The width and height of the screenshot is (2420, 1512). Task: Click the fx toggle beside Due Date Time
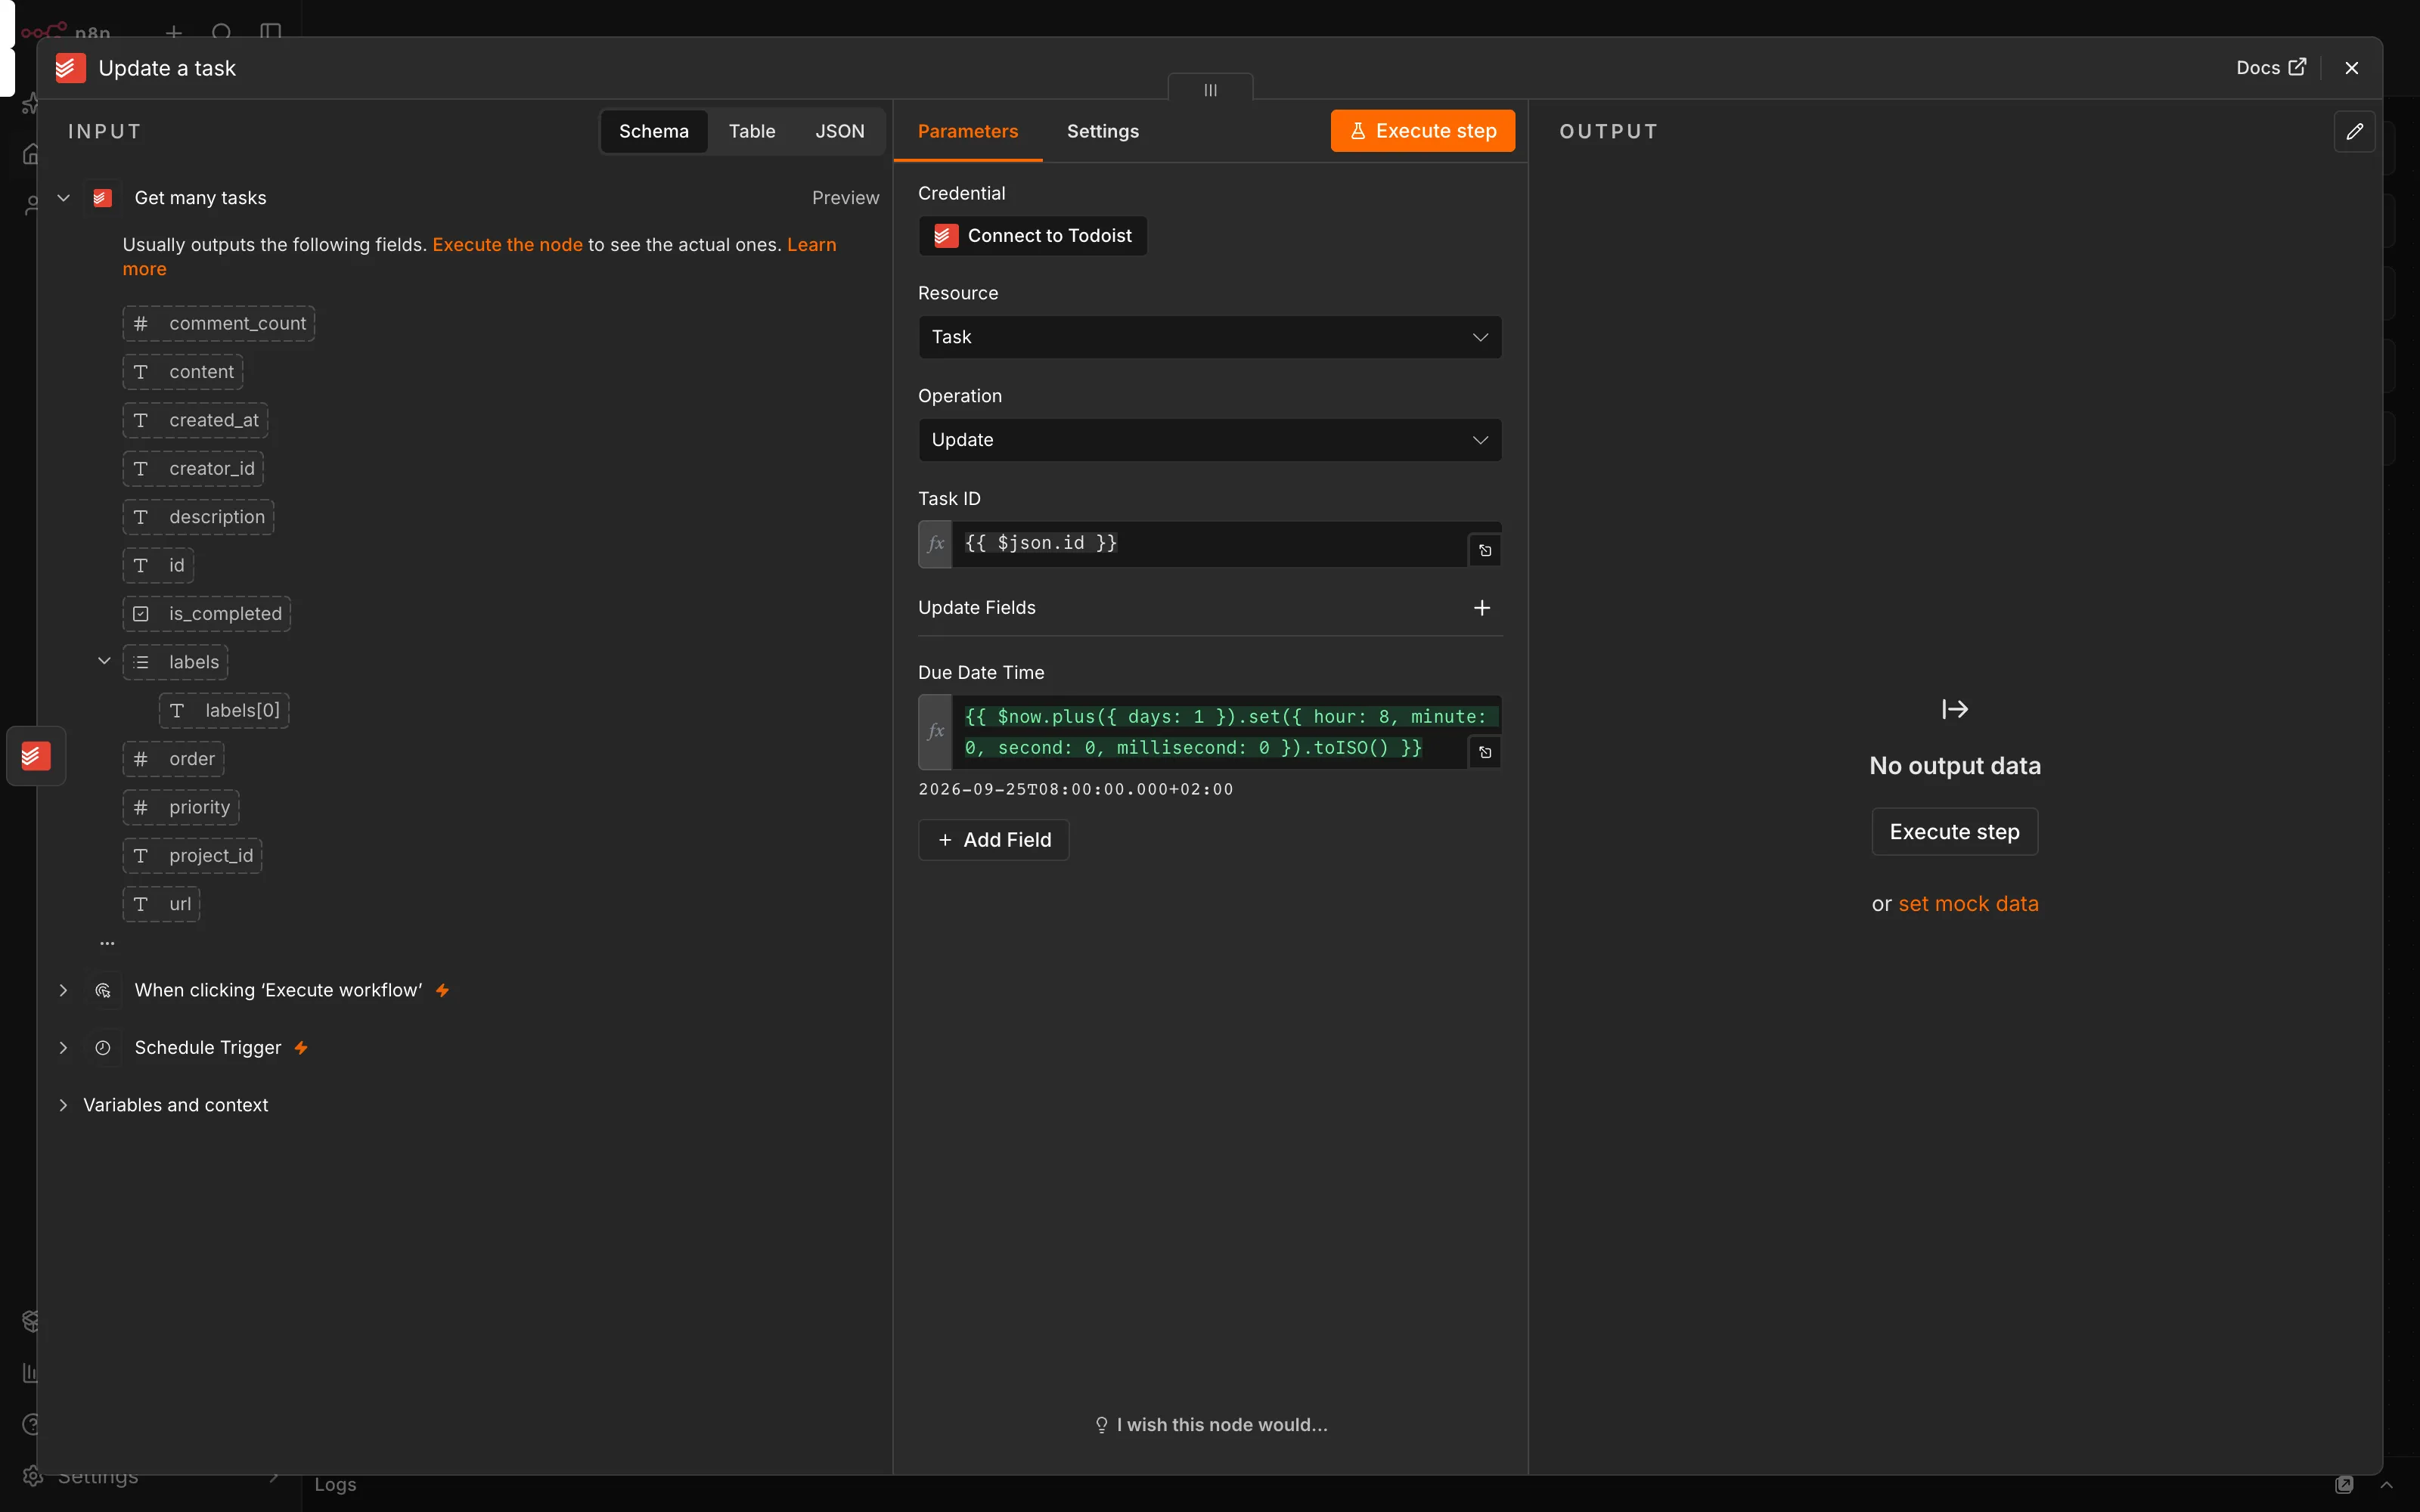(935, 732)
